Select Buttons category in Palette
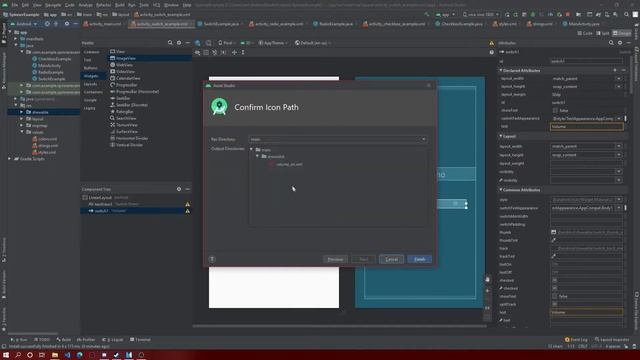Screen dimensions: 640x360 pyautogui.click(x=91, y=68)
